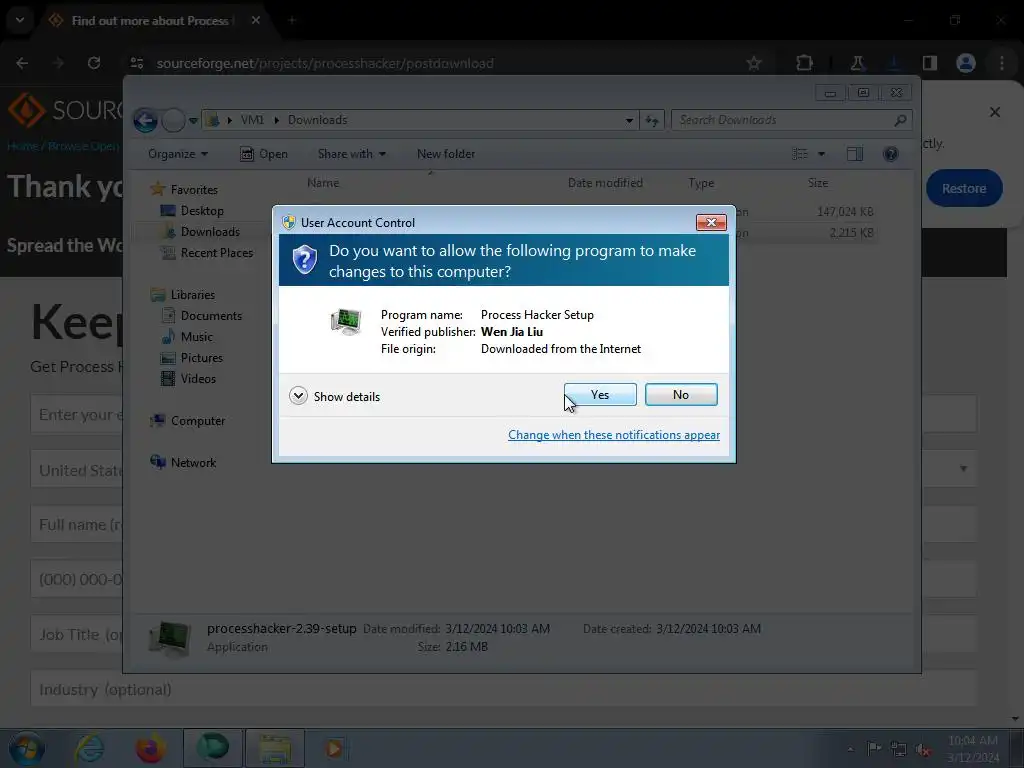Sort by Type column header
The image size is (1024, 768).
point(701,183)
